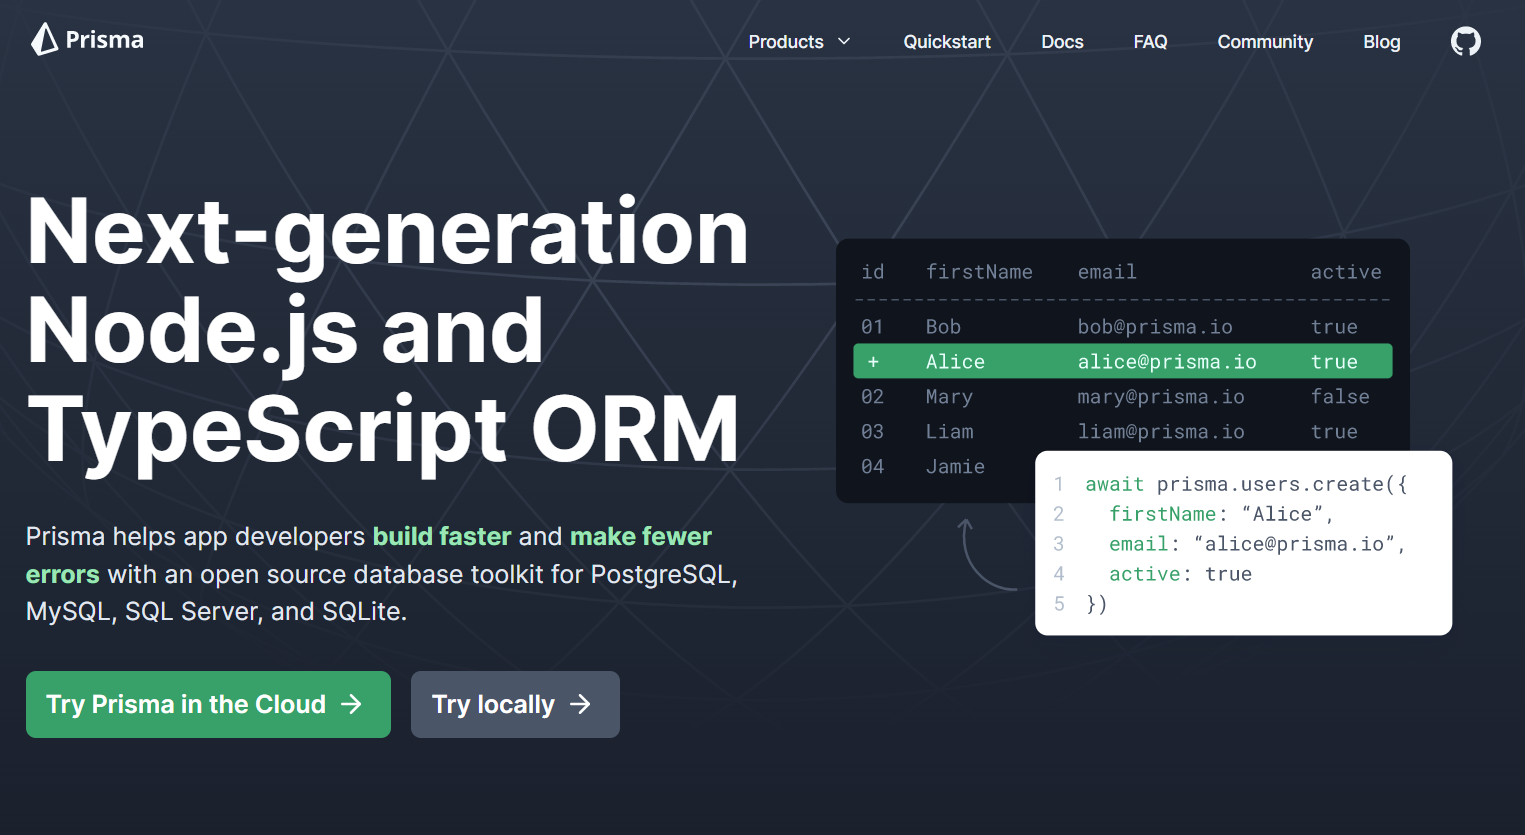Click the build faster highlighted text

coord(442,536)
